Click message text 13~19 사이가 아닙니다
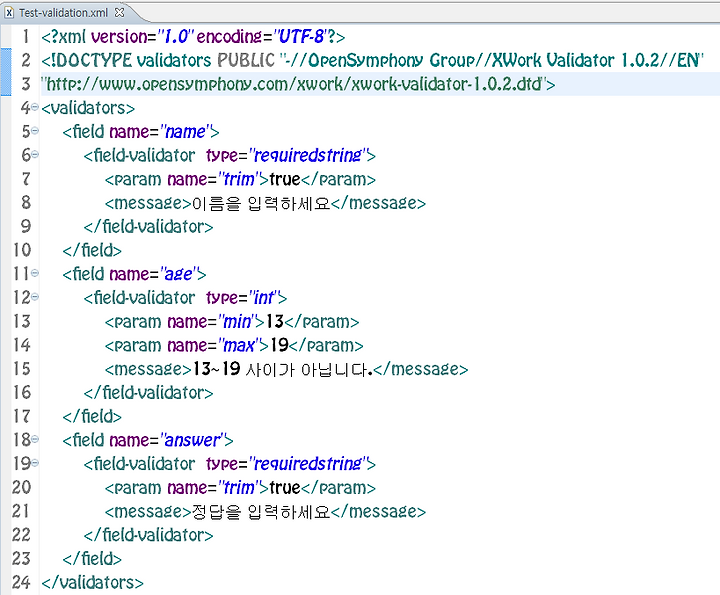 pyautogui.click(x=282, y=369)
